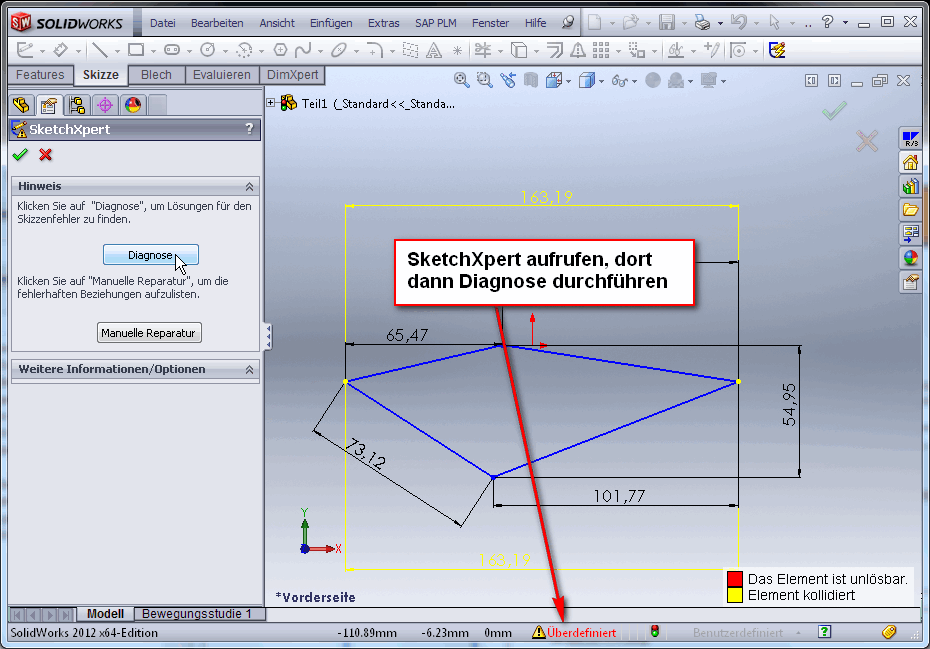This screenshot has width=930, height=649.
Task: Select the 101,77 dimension in the sketch
Action: point(619,495)
